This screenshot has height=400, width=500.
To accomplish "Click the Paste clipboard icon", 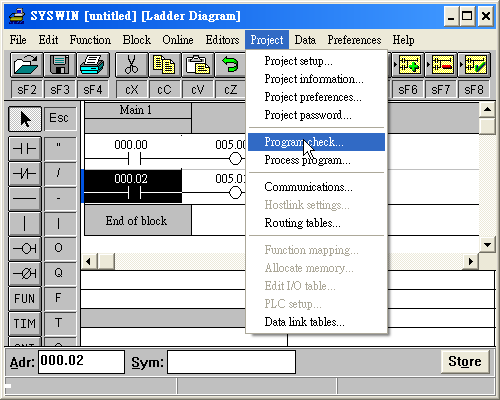I will [197, 65].
